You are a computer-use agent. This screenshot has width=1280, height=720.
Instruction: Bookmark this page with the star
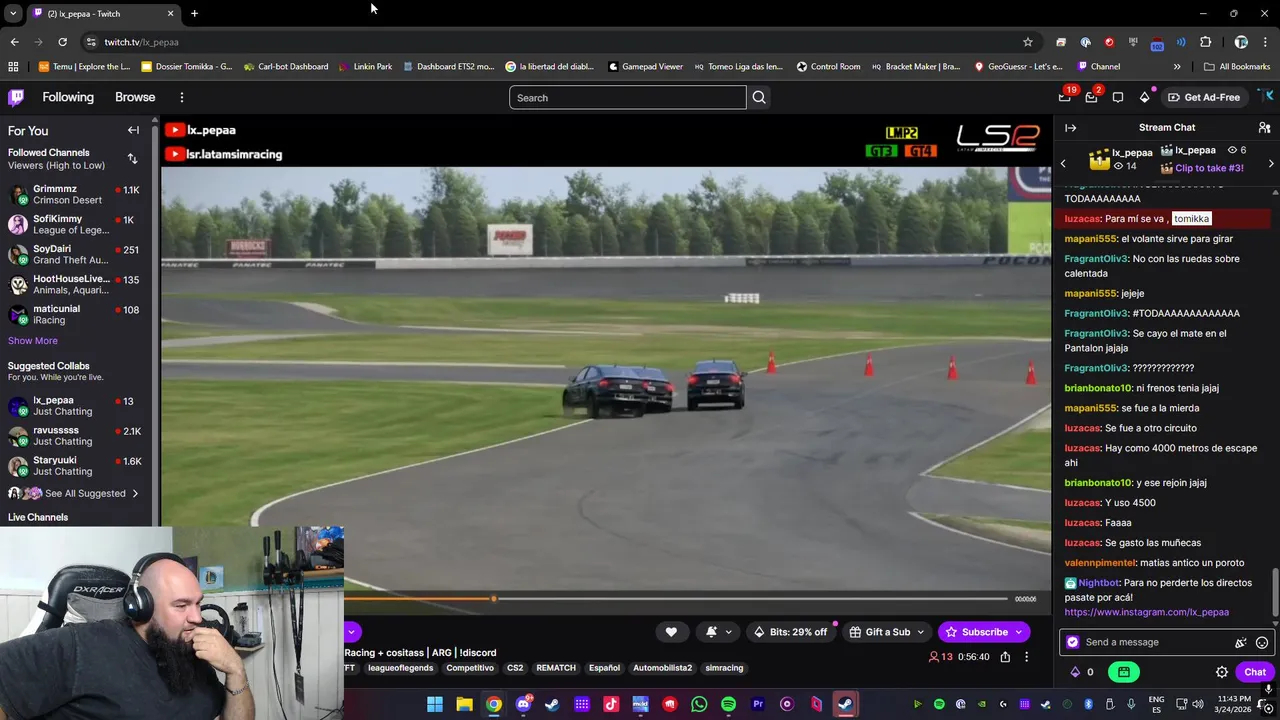coord(1027,42)
